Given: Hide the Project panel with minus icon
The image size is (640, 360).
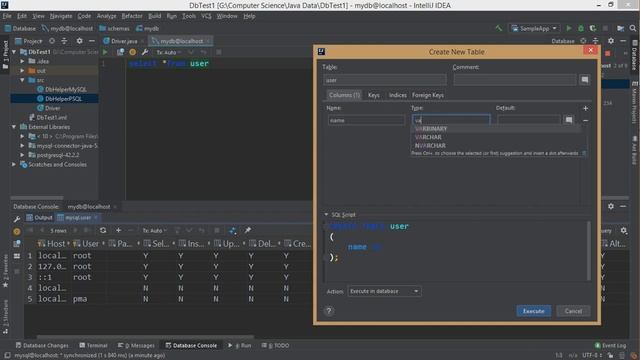Looking at the screenshot, I should pyautogui.click(x=92, y=41).
